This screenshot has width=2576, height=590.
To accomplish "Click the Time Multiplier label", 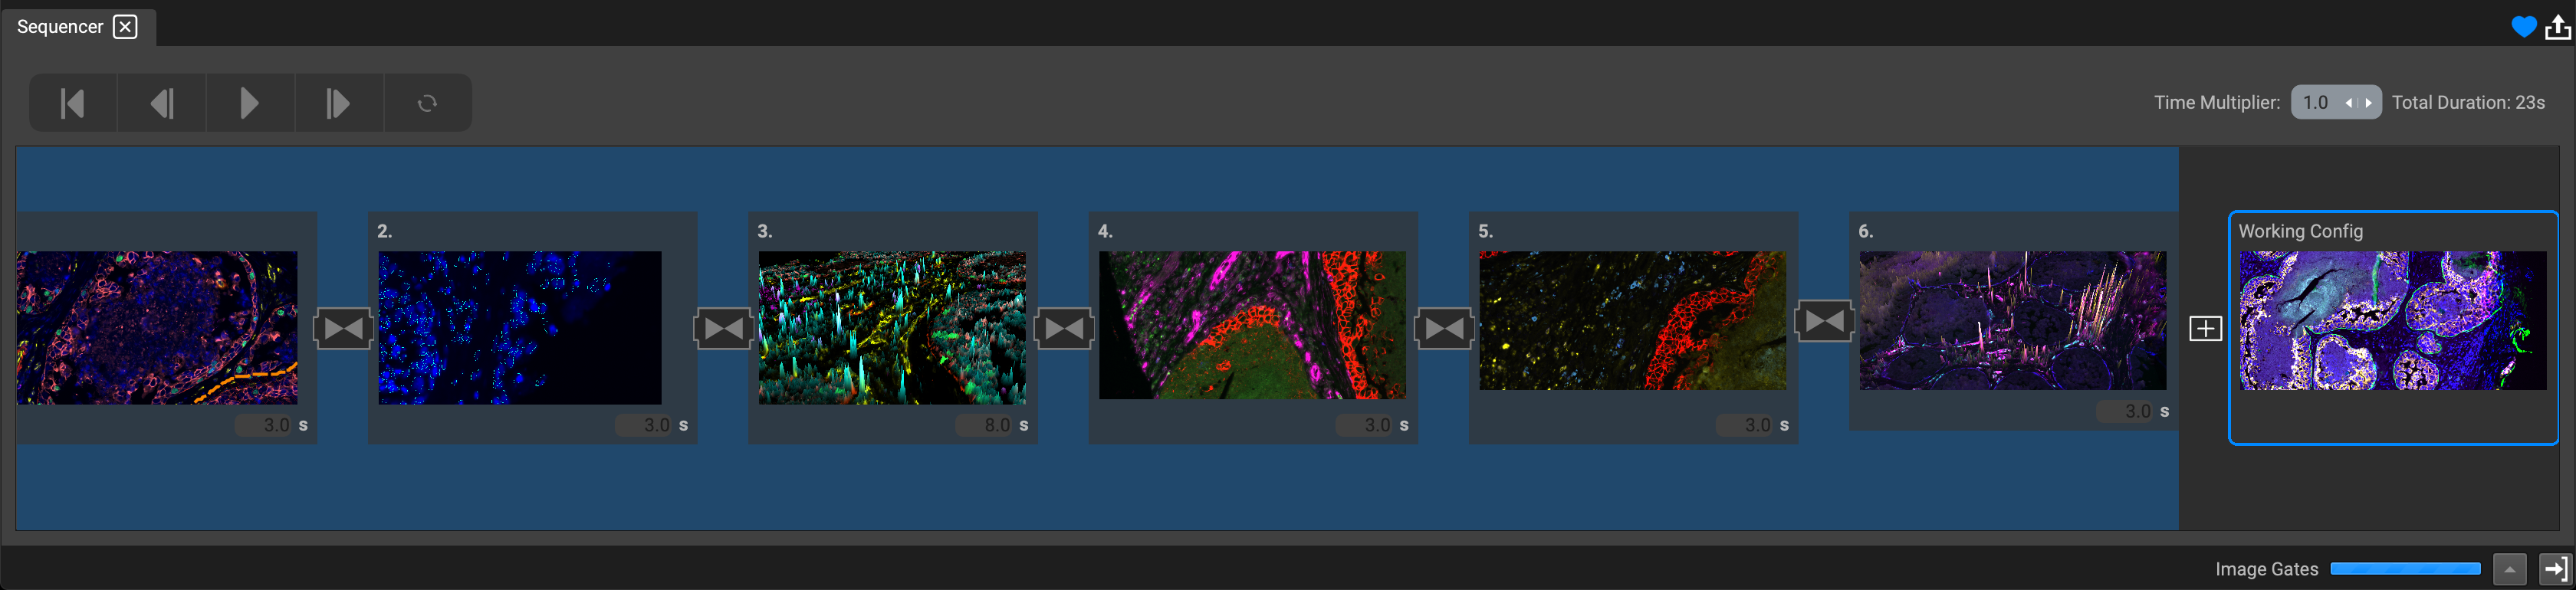I will [x=2217, y=103].
